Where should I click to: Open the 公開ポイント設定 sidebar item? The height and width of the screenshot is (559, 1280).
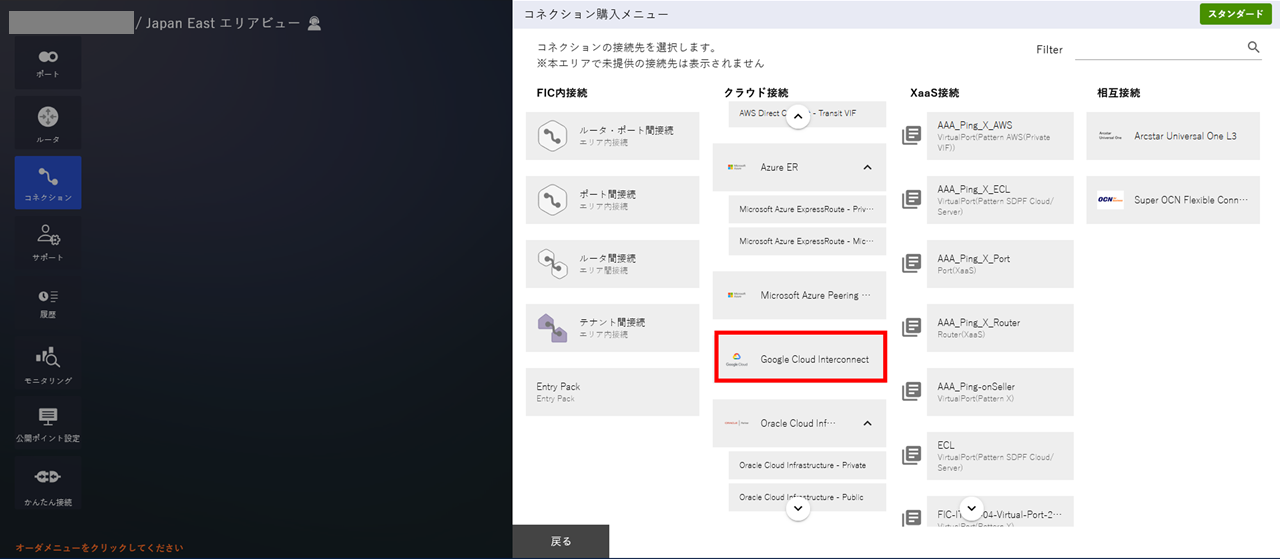(x=48, y=424)
